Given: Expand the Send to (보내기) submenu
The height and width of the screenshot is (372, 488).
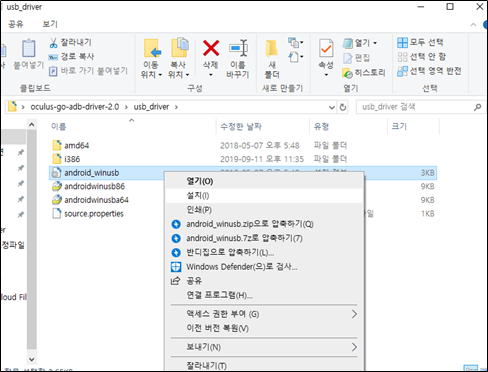Looking at the screenshot, I should 264,347.
